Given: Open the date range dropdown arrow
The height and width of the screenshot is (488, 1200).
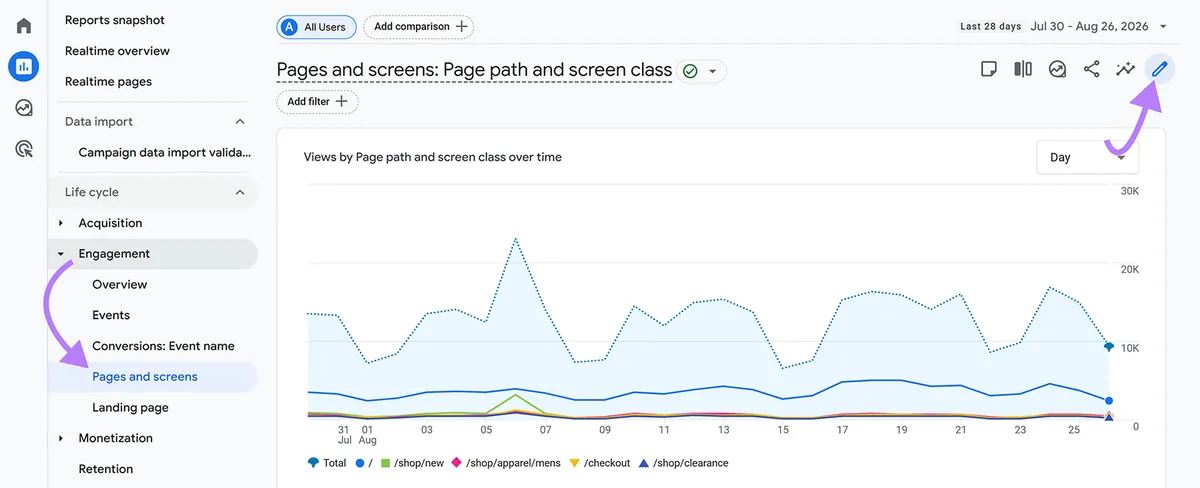Looking at the screenshot, I should (x=1164, y=27).
